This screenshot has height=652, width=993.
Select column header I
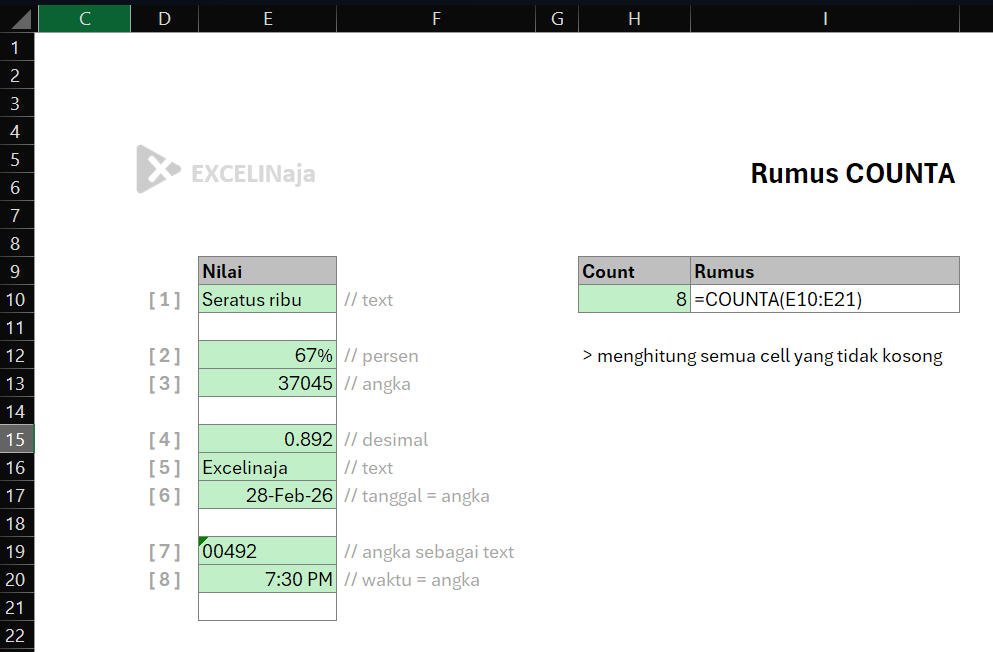point(824,18)
